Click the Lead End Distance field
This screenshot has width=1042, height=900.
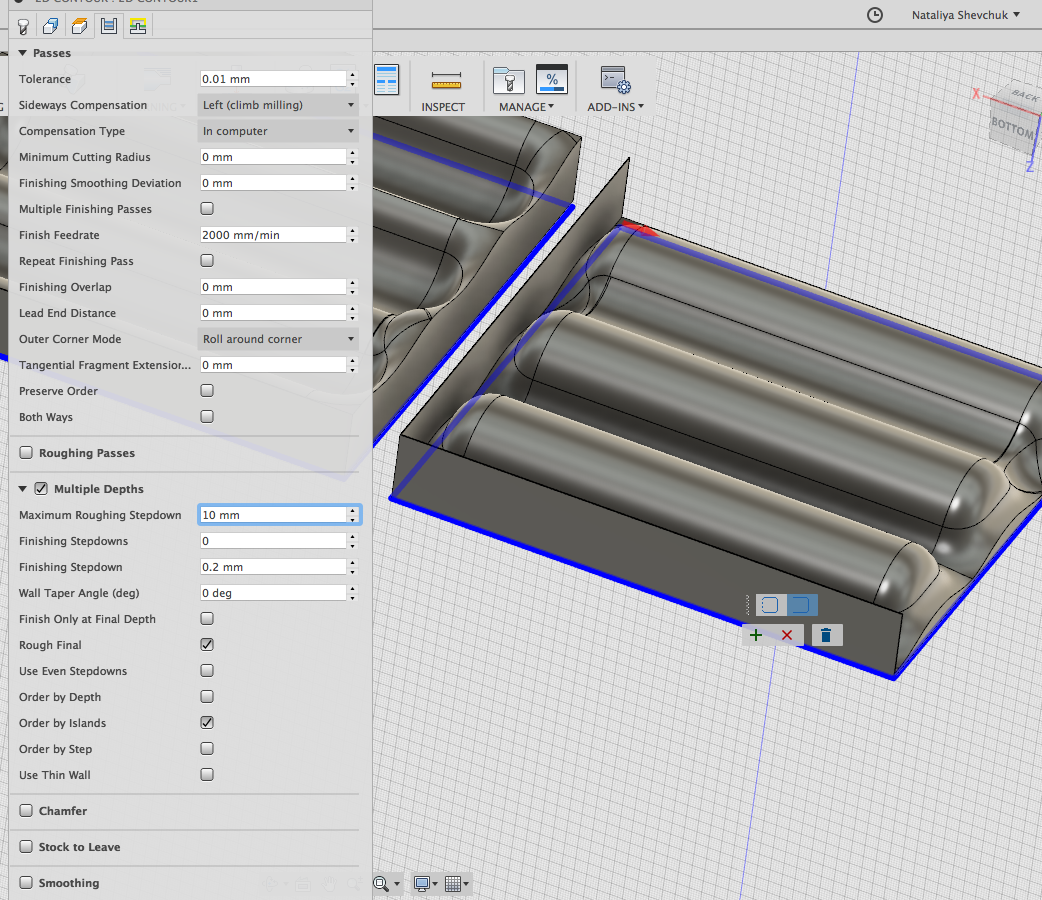click(x=273, y=313)
